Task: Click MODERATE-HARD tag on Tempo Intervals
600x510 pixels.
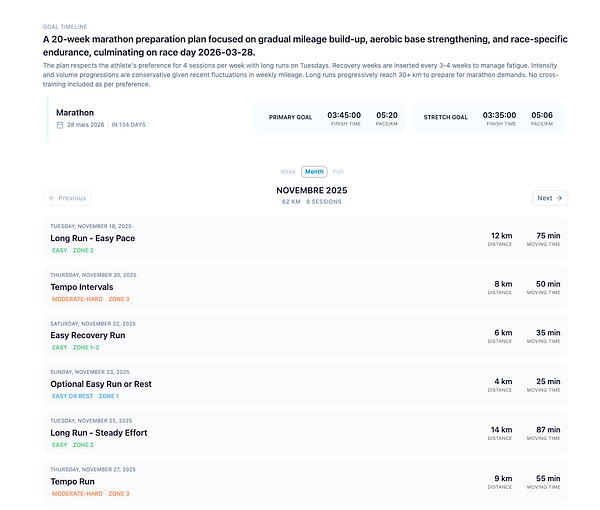Action: 78,299
